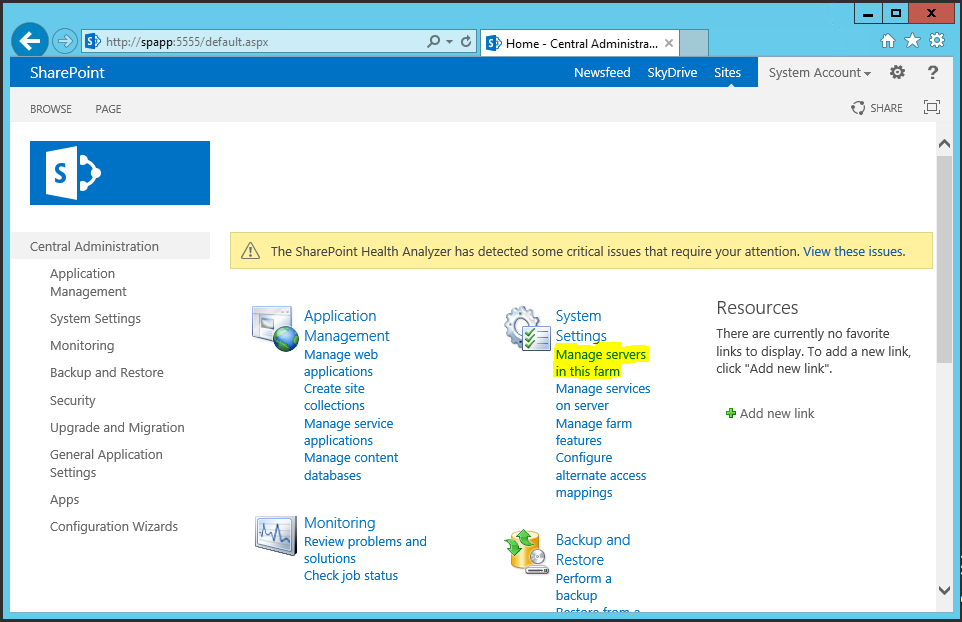962x622 pixels.
Task: Close the Central Administration browser tab
Action: click(x=669, y=43)
